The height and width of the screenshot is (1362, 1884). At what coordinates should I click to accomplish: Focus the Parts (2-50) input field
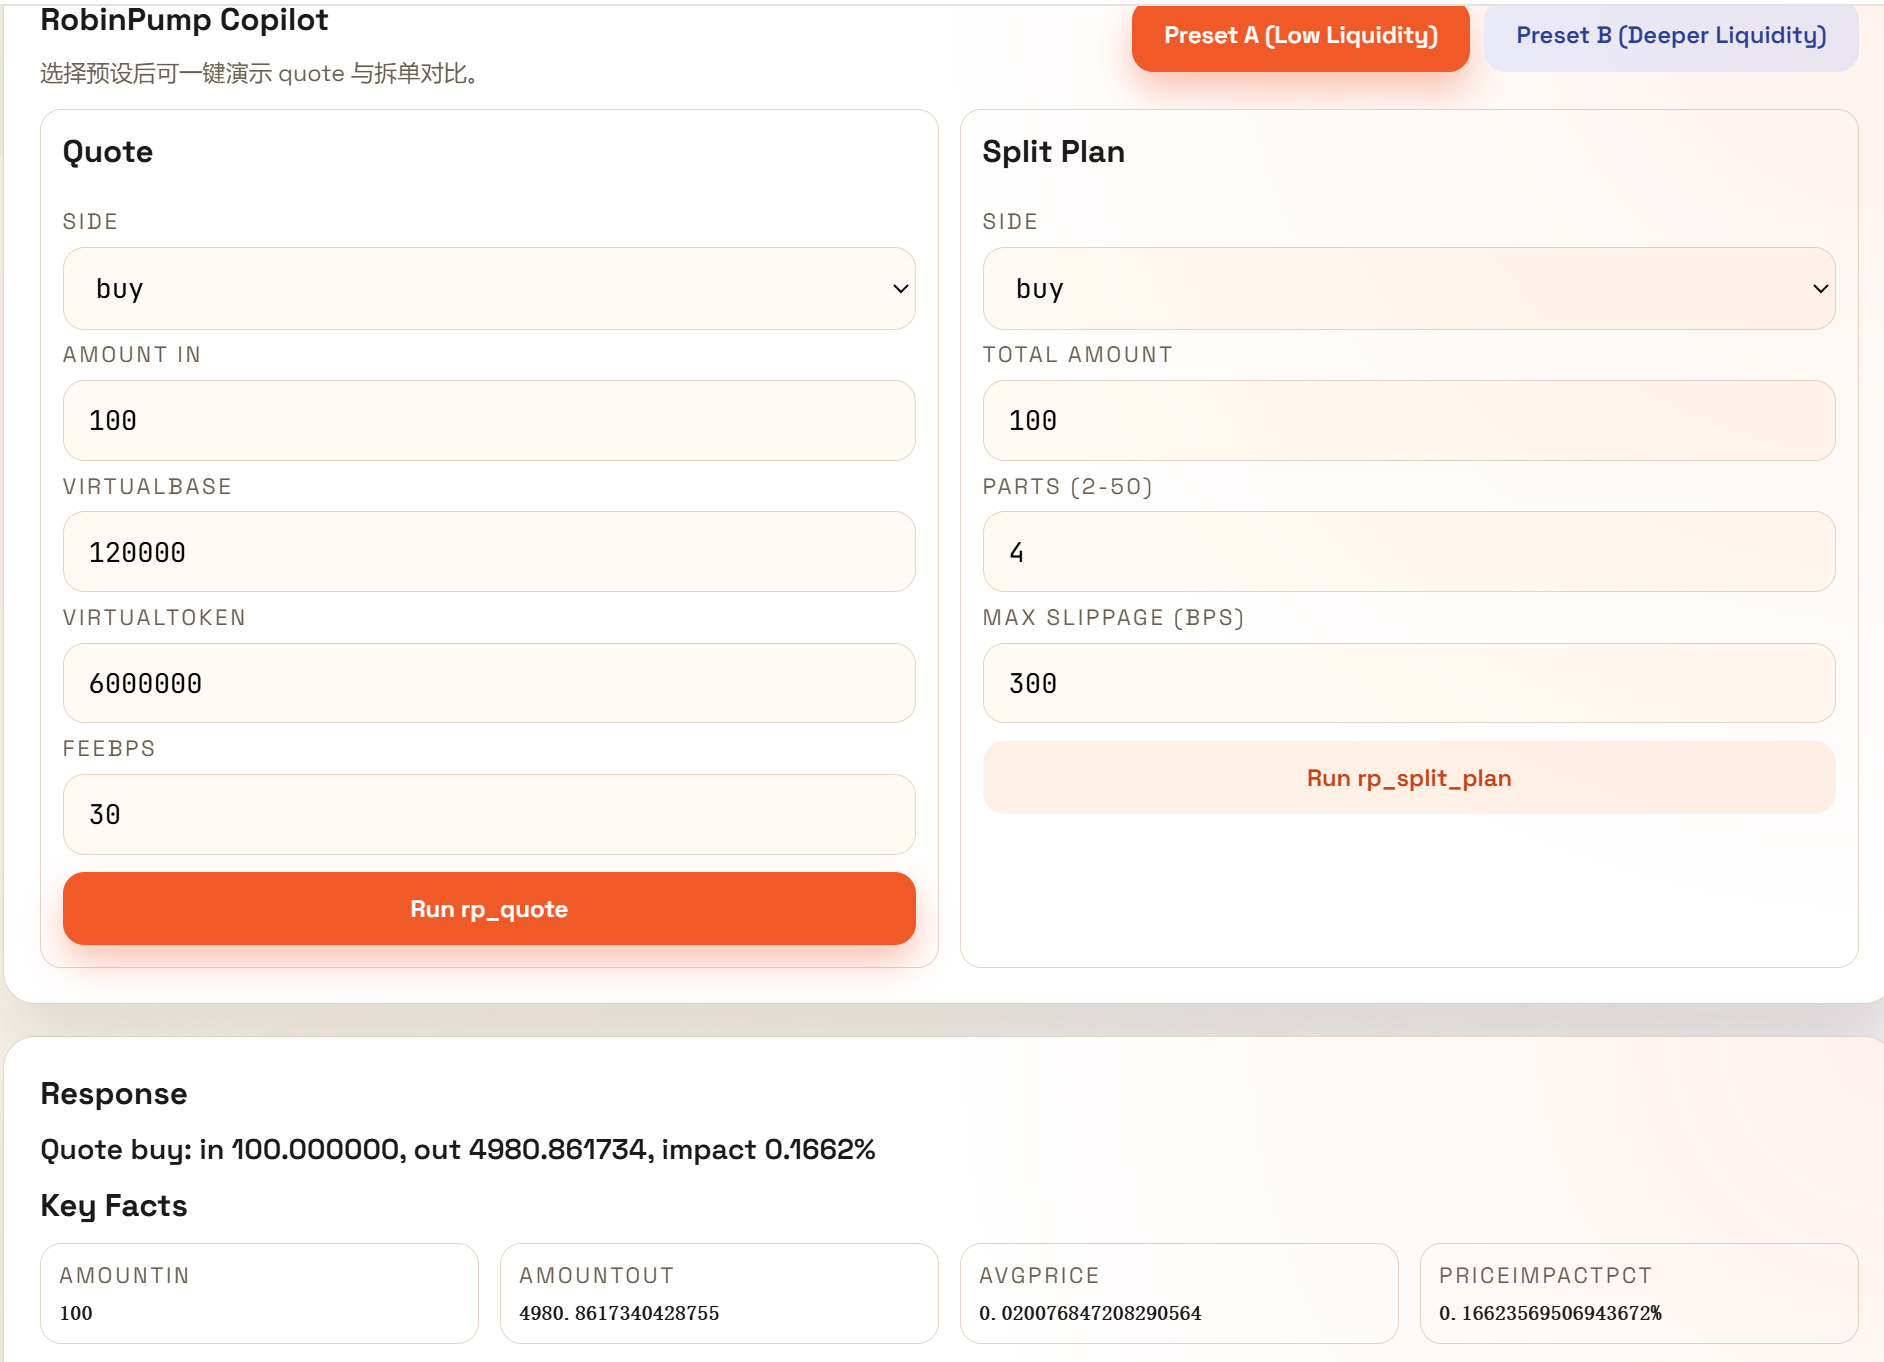click(1409, 552)
